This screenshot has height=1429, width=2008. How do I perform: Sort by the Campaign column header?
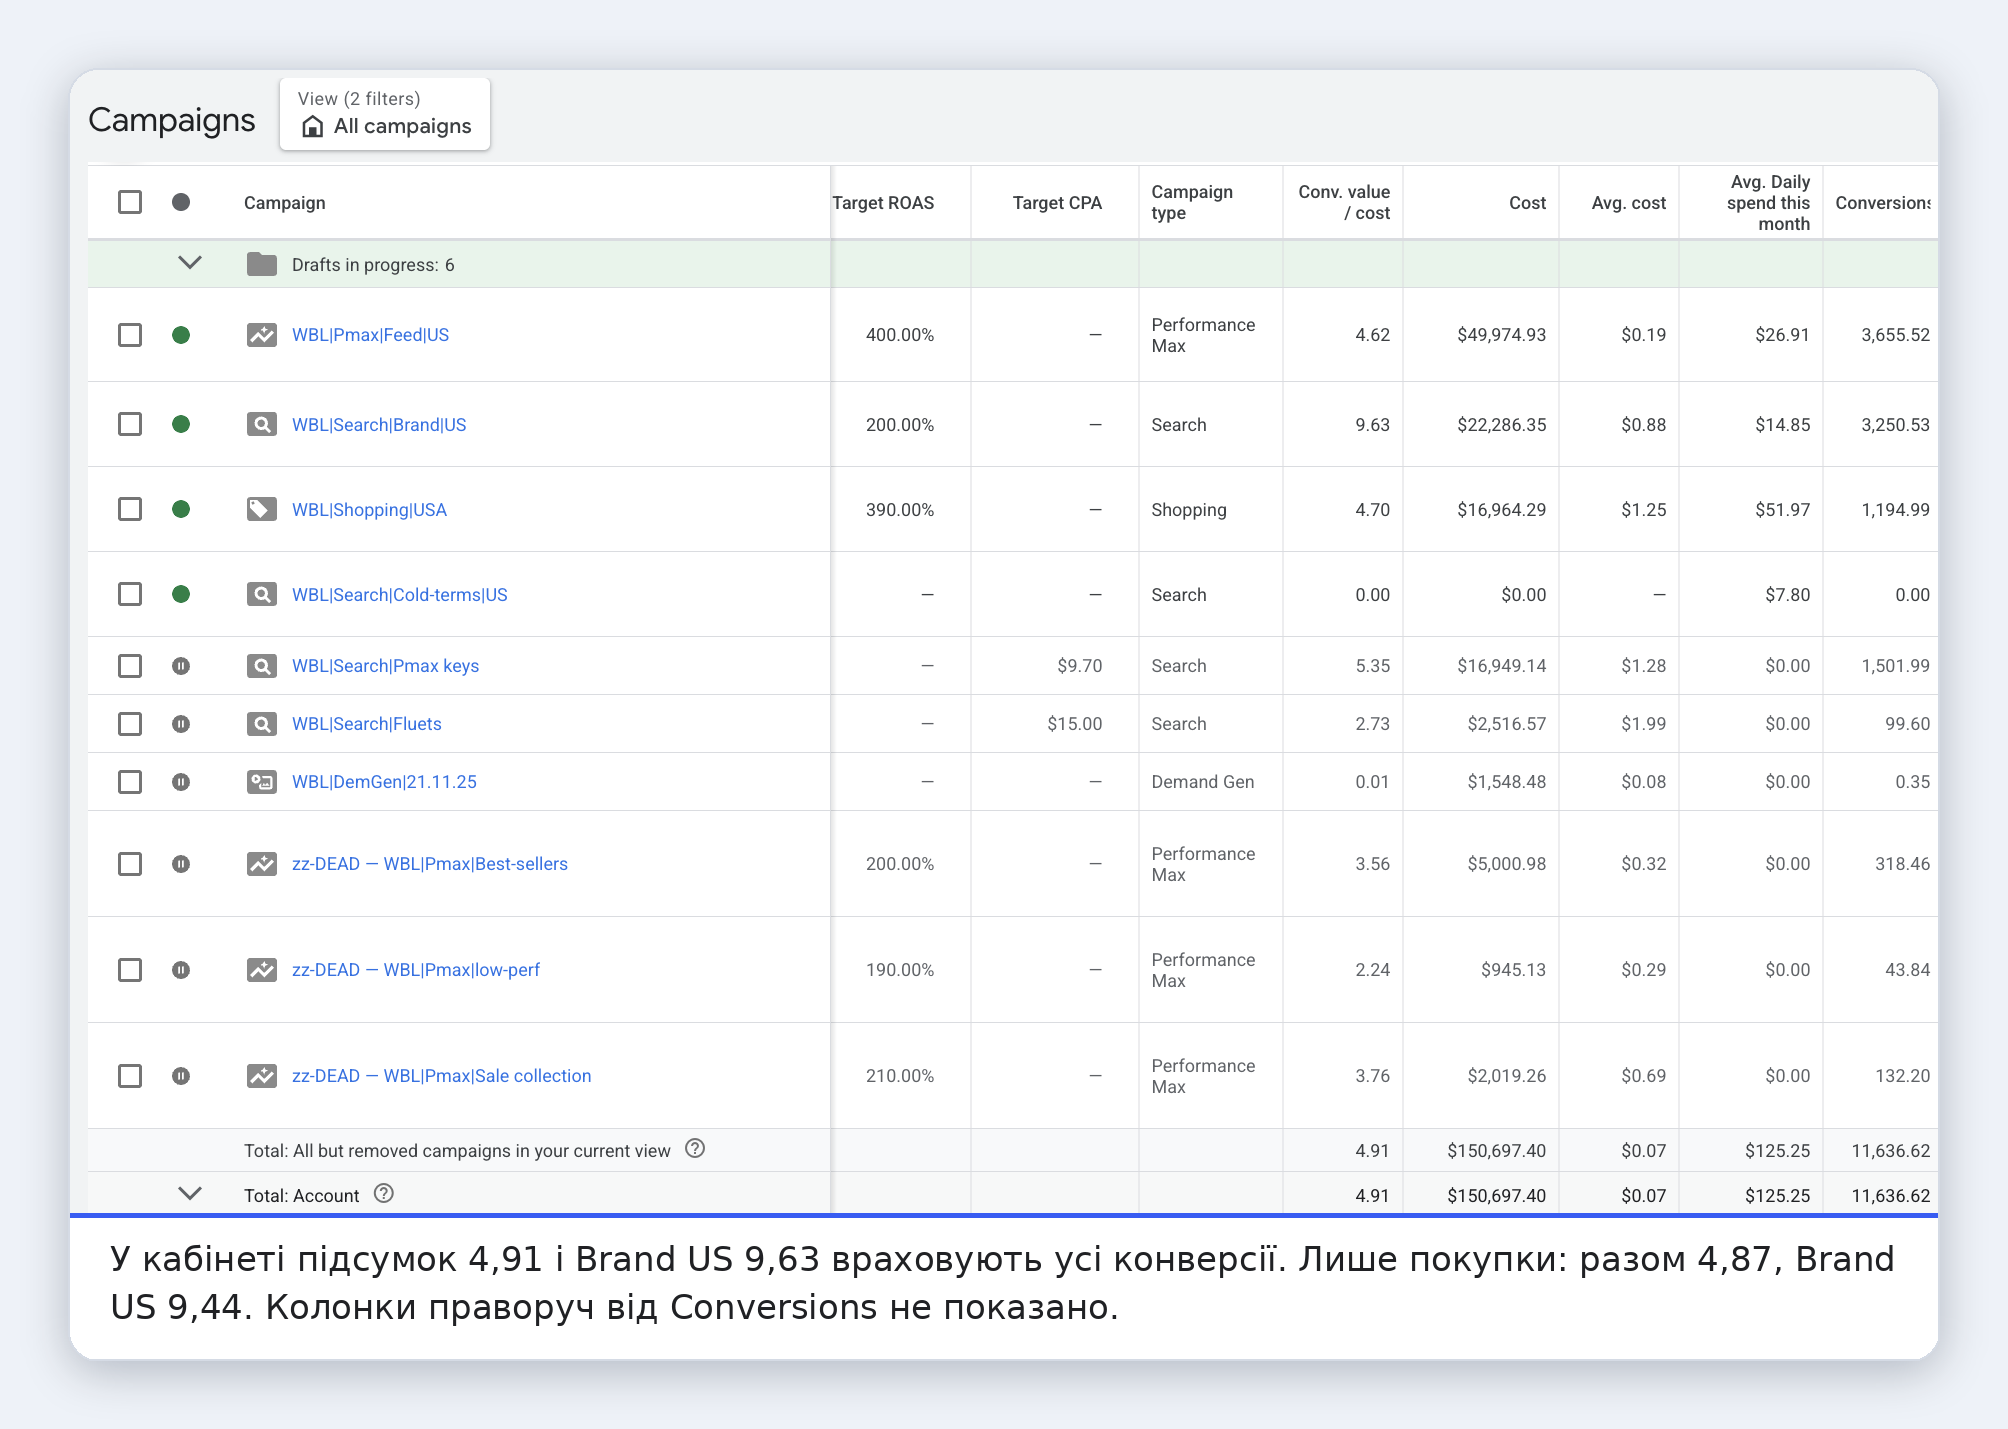click(x=285, y=203)
